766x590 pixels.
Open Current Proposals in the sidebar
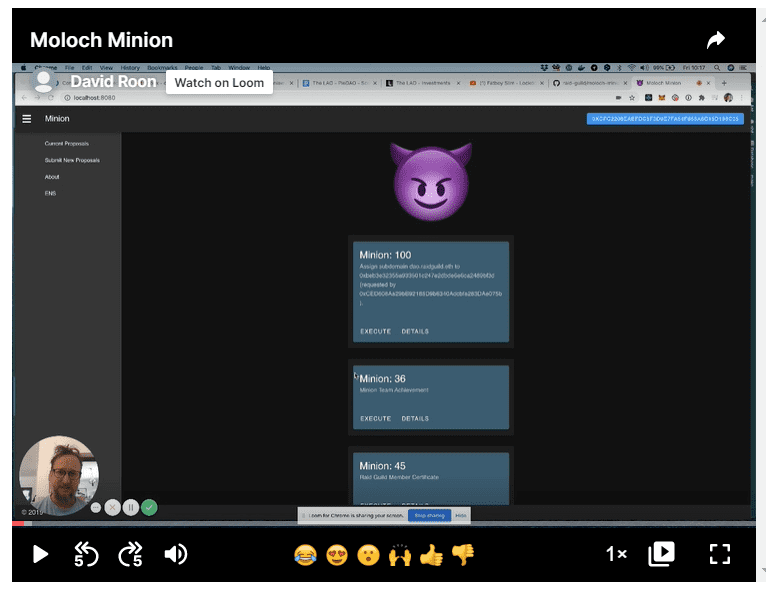coord(66,144)
